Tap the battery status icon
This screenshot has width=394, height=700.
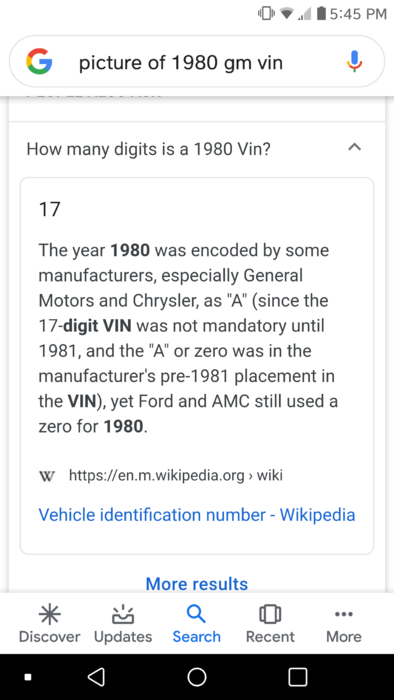(321, 14)
